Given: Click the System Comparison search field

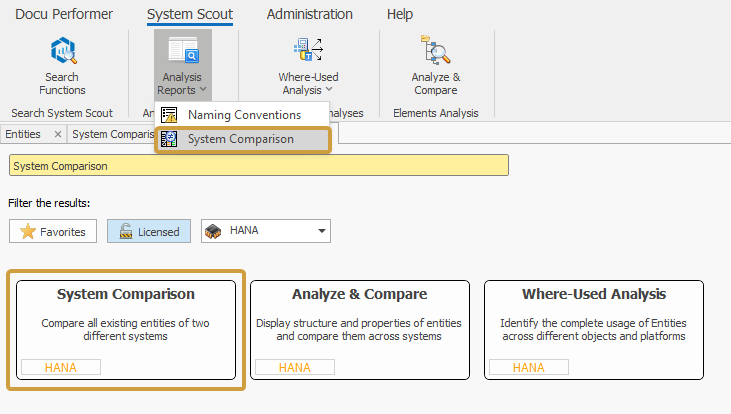Looking at the screenshot, I should 258,165.
